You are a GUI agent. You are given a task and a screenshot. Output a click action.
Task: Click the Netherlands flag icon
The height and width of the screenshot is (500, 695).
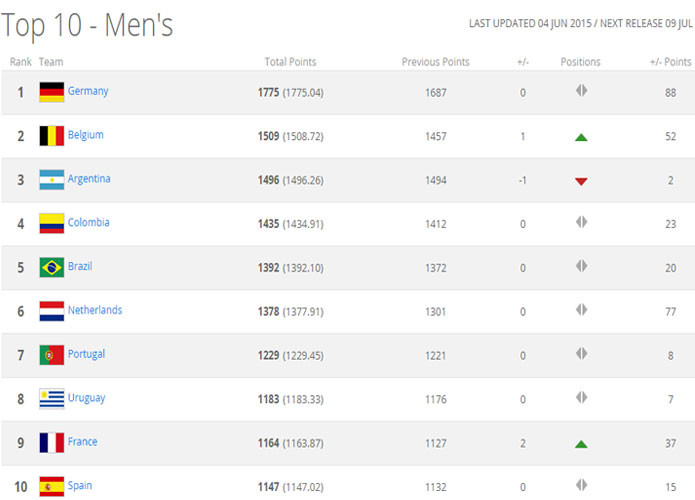coord(51,311)
